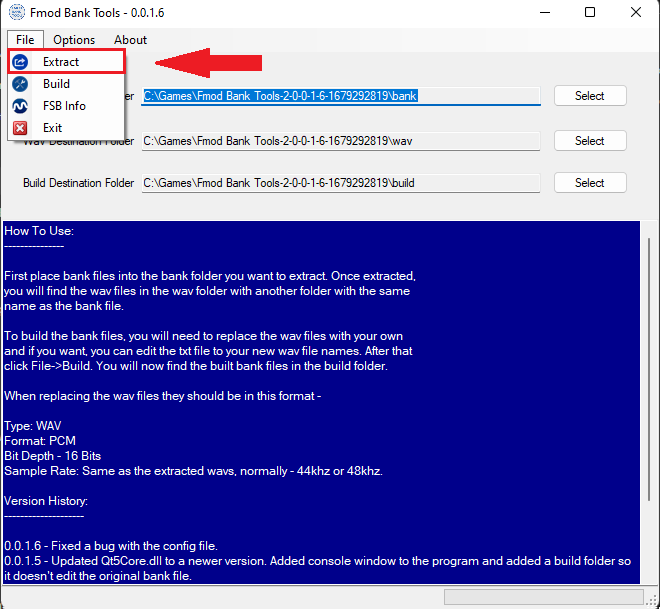The width and height of the screenshot is (660, 609).
Task: Click the '0.0.1.6 - Fixed a bug' line
Action: tap(111, 546)
